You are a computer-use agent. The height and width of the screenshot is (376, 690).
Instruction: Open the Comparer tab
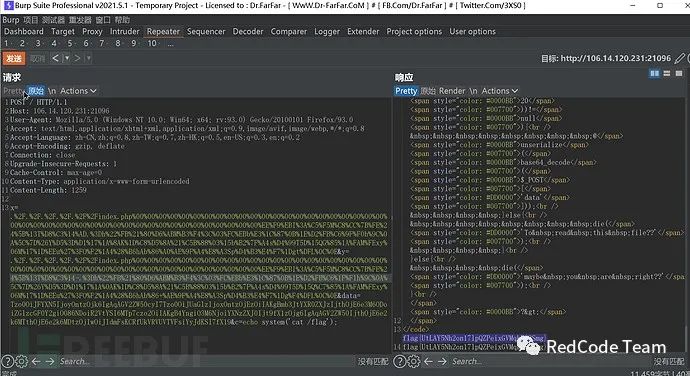tap(289, 31)
